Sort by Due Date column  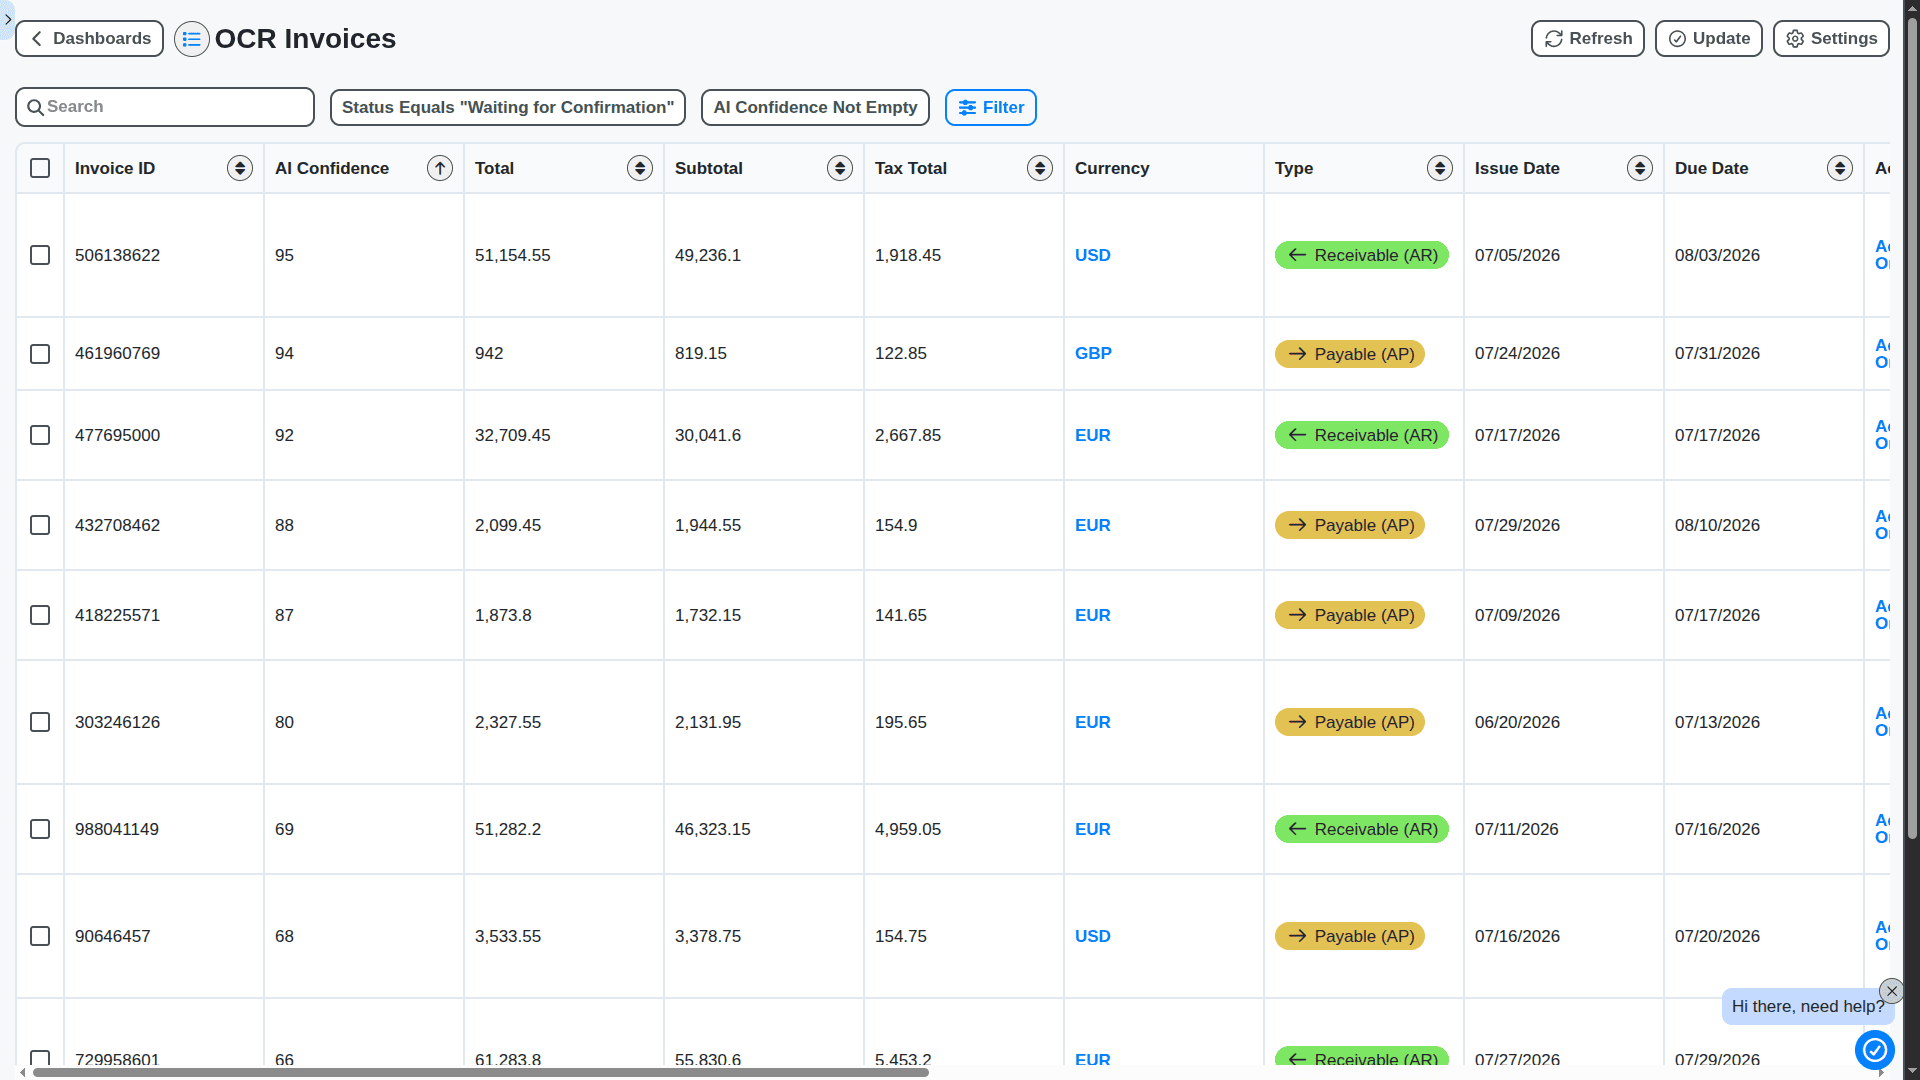[1840, 168]
